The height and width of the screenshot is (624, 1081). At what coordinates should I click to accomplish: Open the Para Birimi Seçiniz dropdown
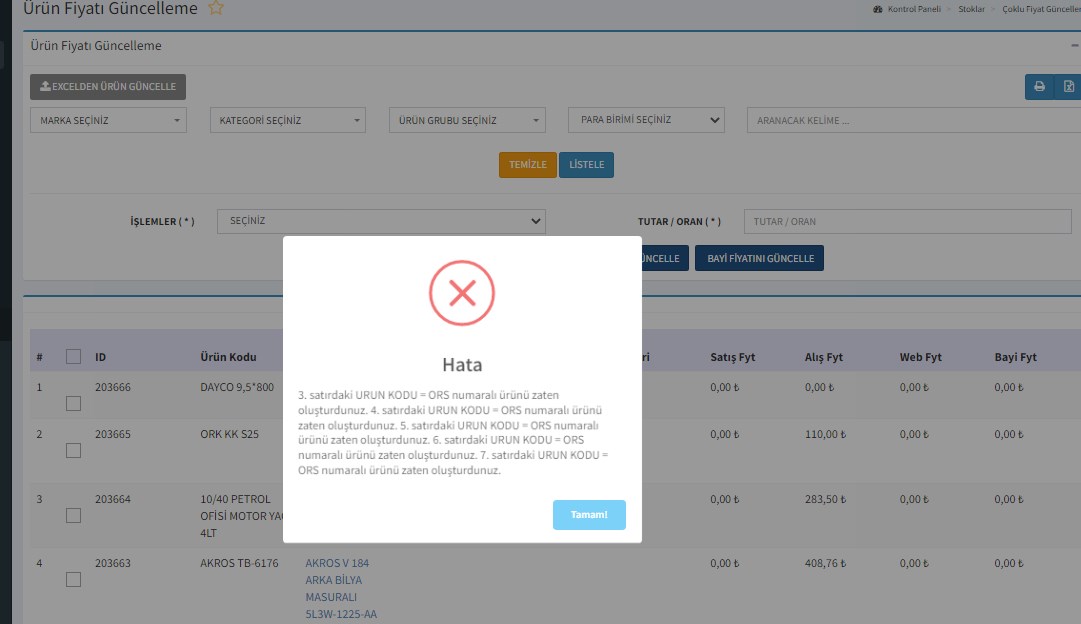646,120
